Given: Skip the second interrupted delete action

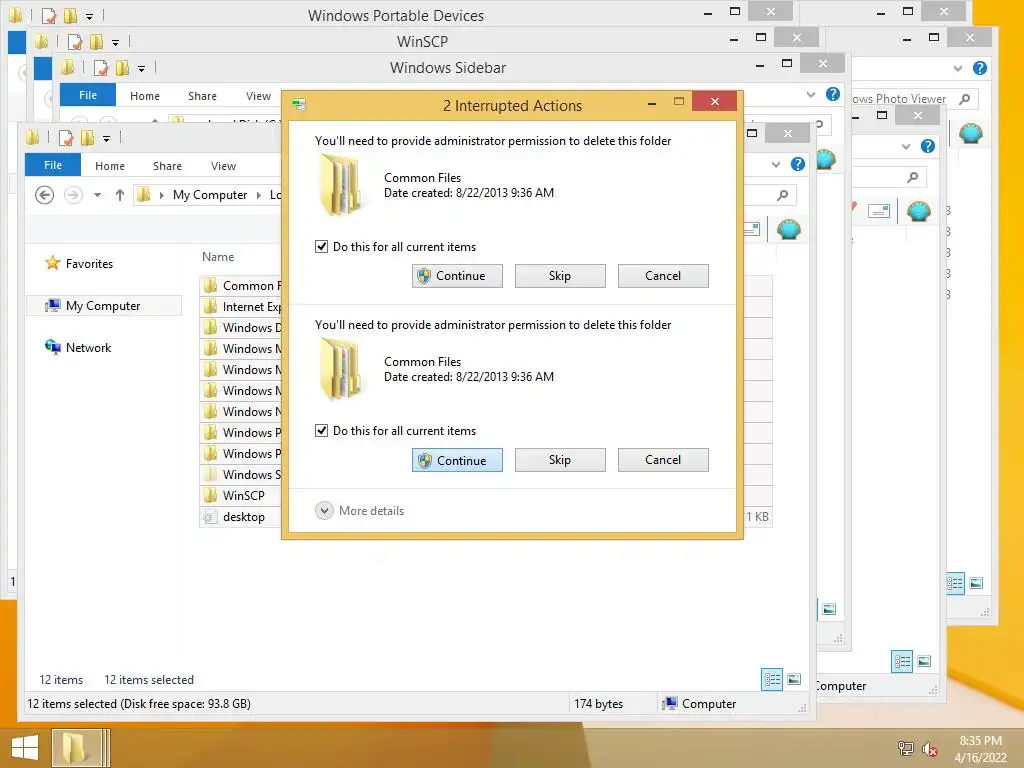Looking at the screenshot, I should coord(560,460).
